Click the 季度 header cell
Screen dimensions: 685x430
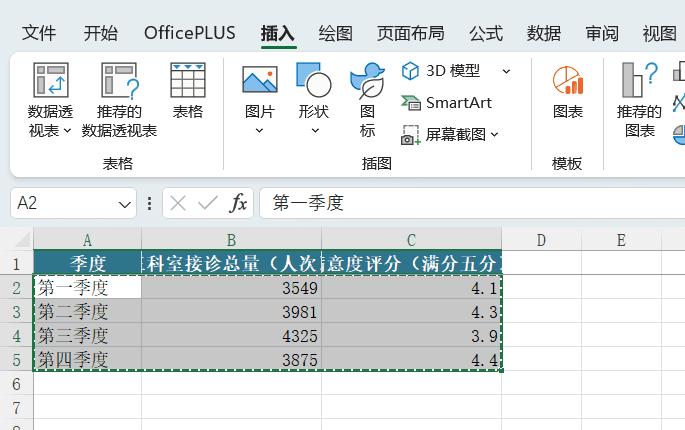coord(87,263)
